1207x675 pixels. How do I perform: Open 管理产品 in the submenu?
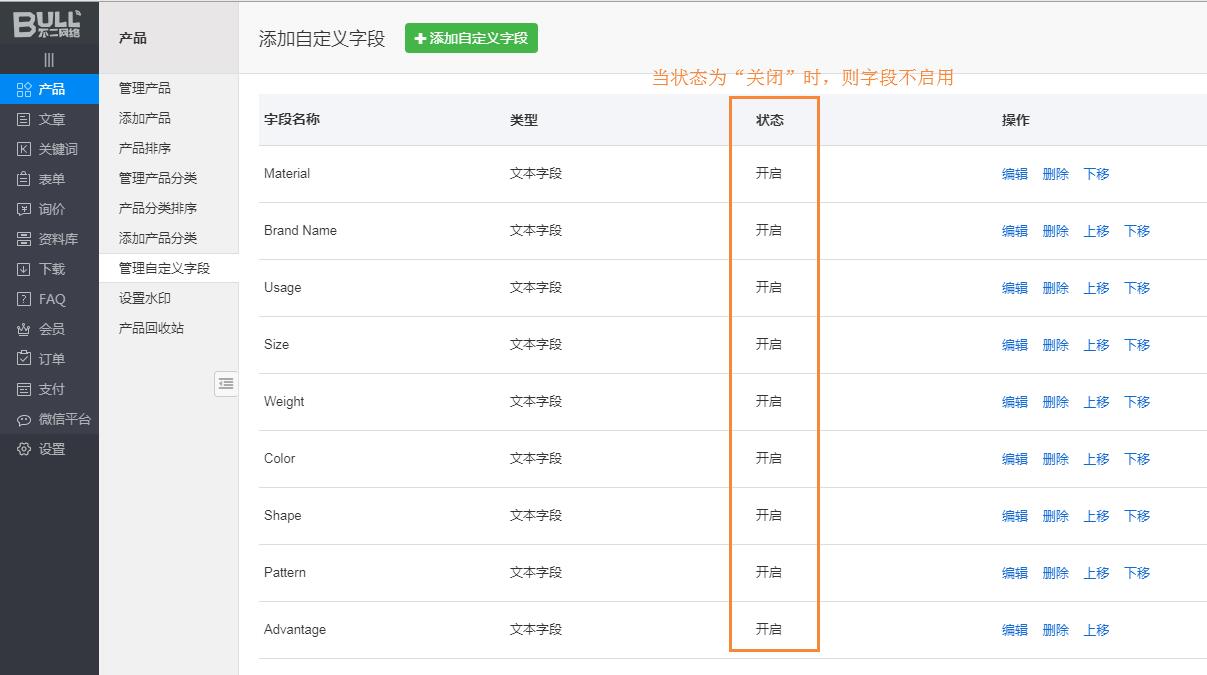[144, 88]
